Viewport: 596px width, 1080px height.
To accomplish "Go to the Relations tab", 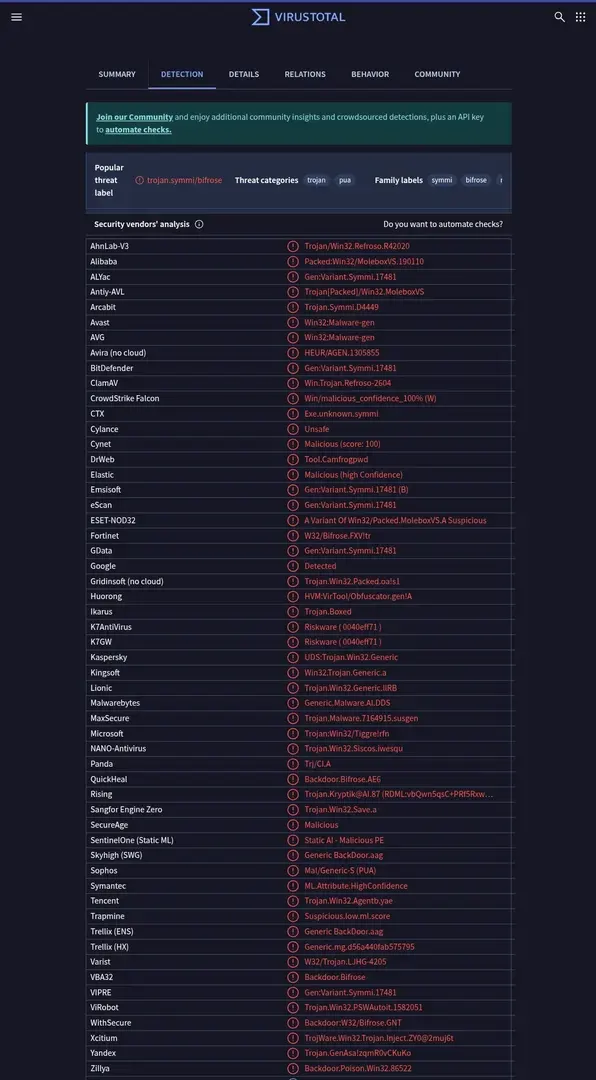I will click(305, 74).
